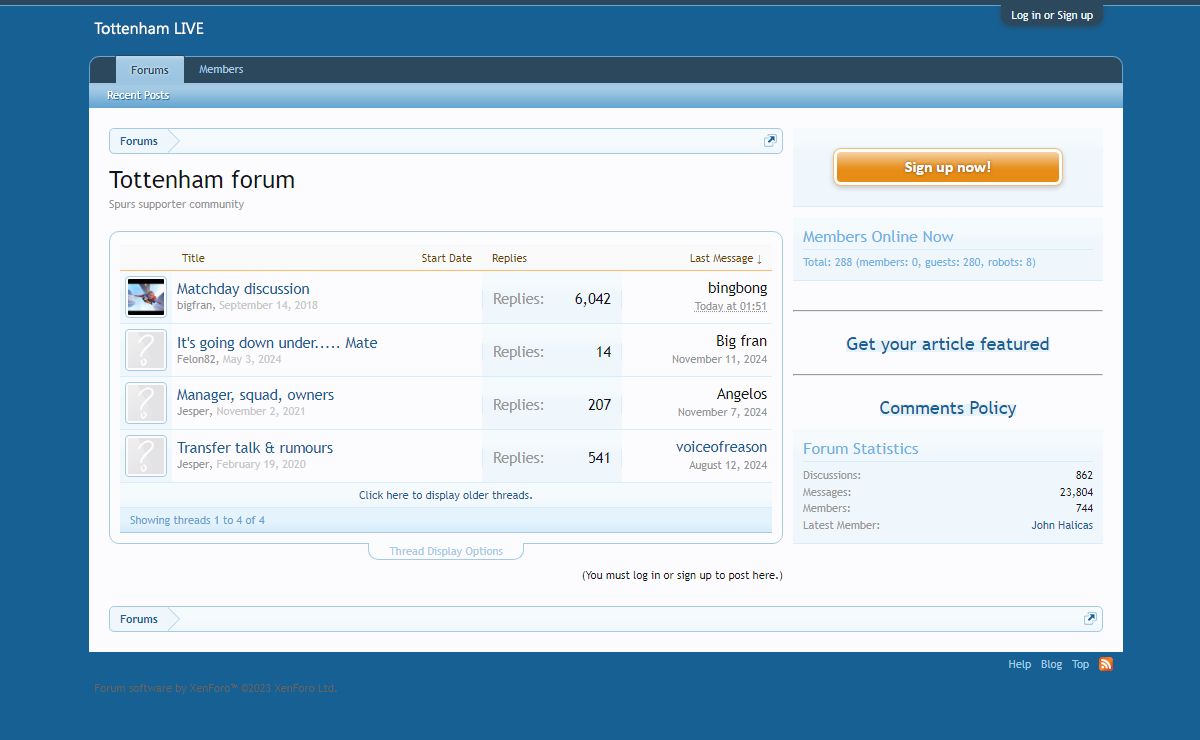
Task: Jump to Top via footer link
Action: point(1080,664)
